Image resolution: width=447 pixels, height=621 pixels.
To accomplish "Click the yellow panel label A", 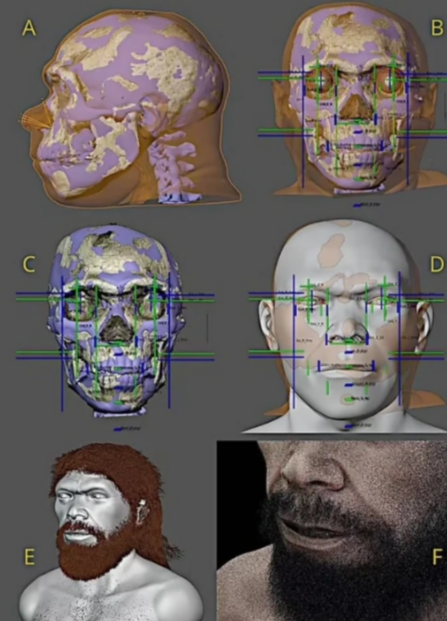I will [x=29, y=28].
